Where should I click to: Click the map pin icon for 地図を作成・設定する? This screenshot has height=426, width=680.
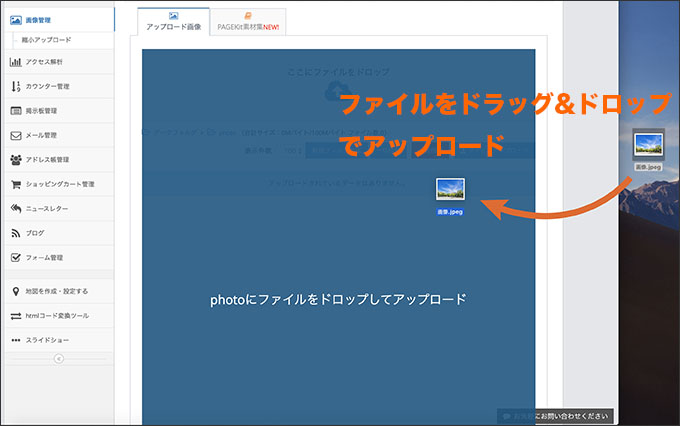coord(16,291)
